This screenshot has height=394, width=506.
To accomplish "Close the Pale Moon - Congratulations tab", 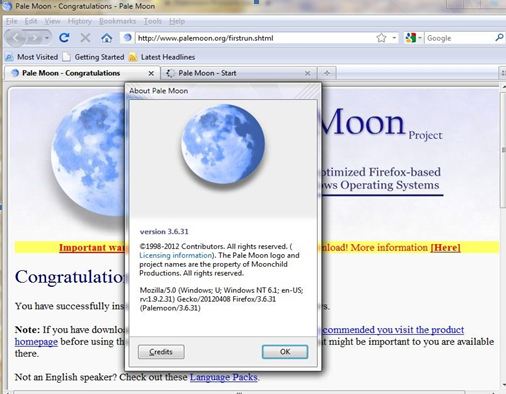I will (x=151, y=73).
